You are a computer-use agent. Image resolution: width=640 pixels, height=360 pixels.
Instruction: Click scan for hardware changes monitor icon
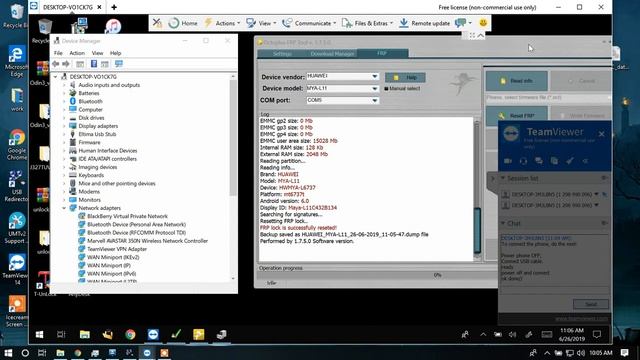coord(119,64)
